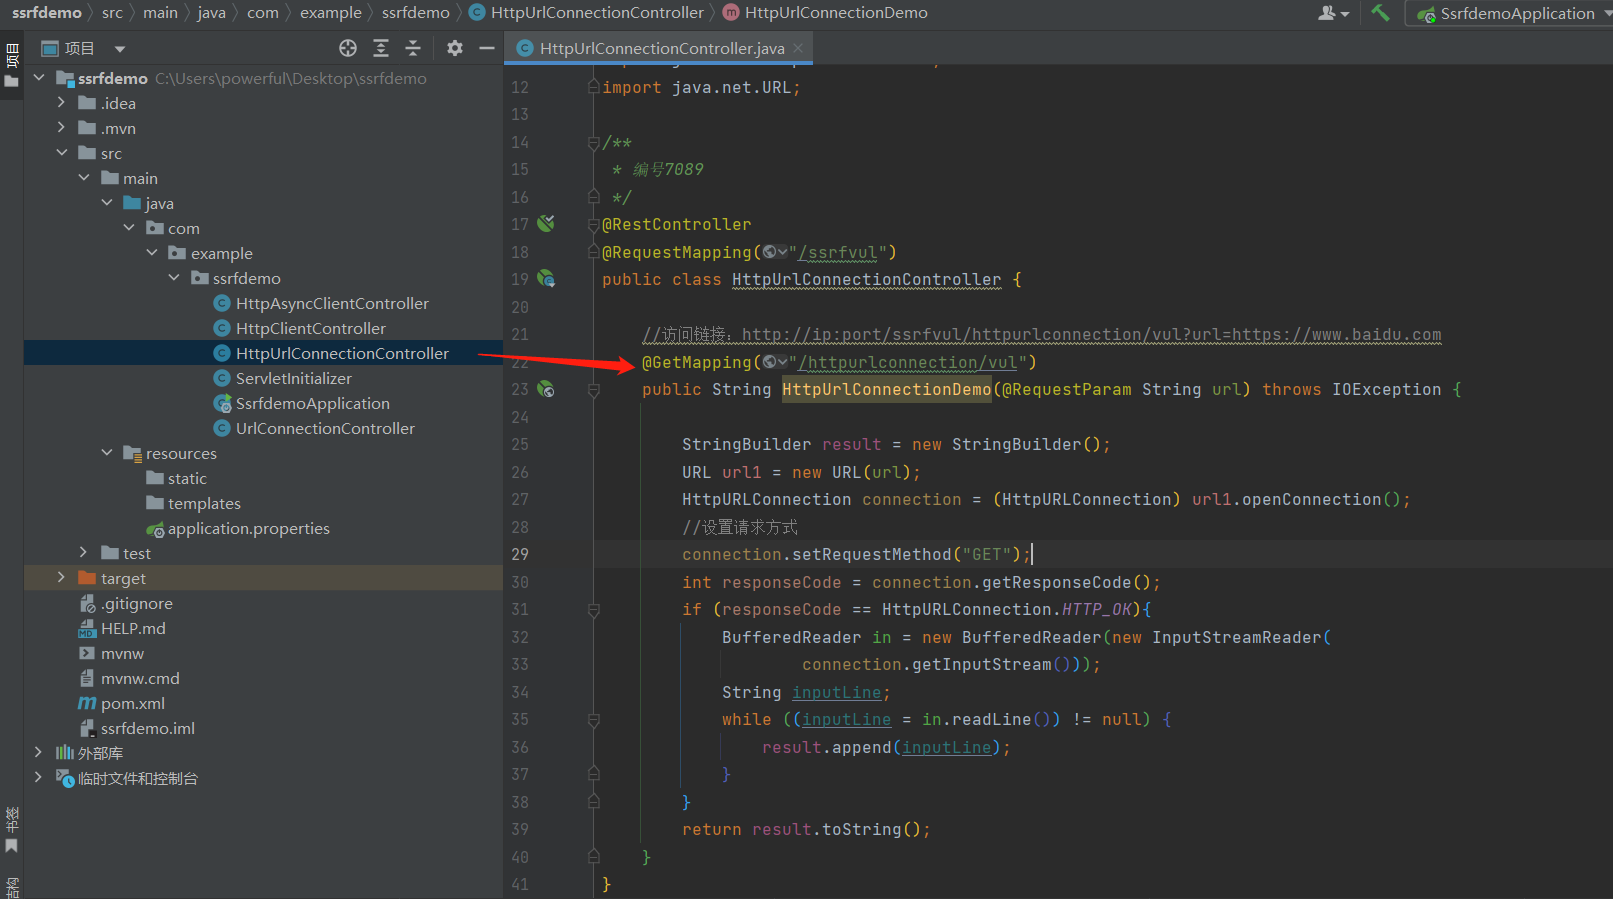Hide the project panel with minus icon

tap(487, 48)
